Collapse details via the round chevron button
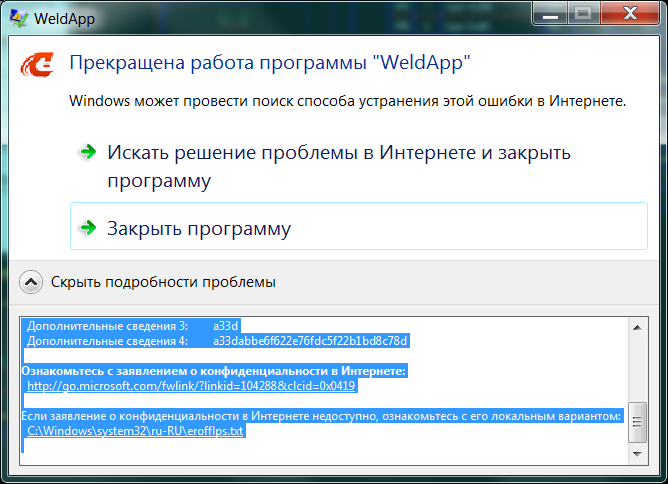 click(31, 282)
